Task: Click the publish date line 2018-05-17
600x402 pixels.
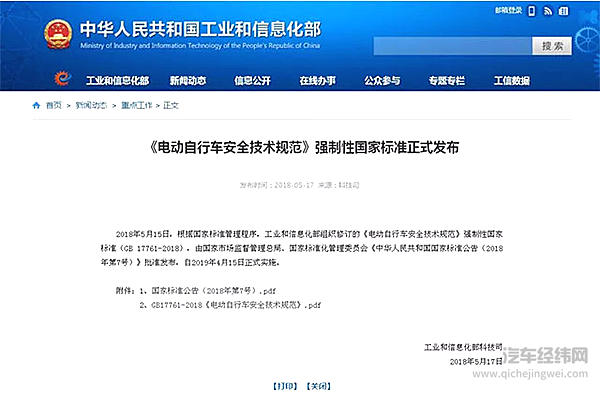Action: point(299,185)
